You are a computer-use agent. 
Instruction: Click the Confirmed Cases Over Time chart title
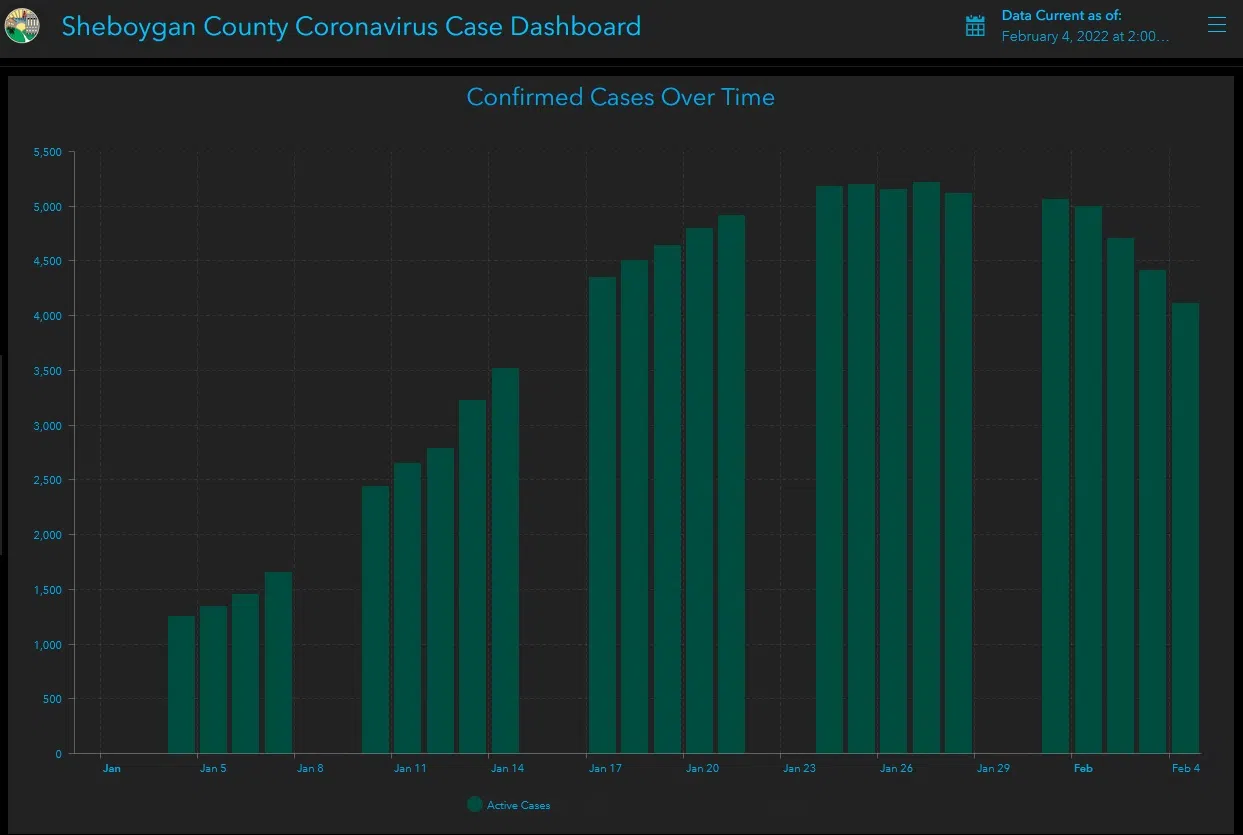click(620, 97)
